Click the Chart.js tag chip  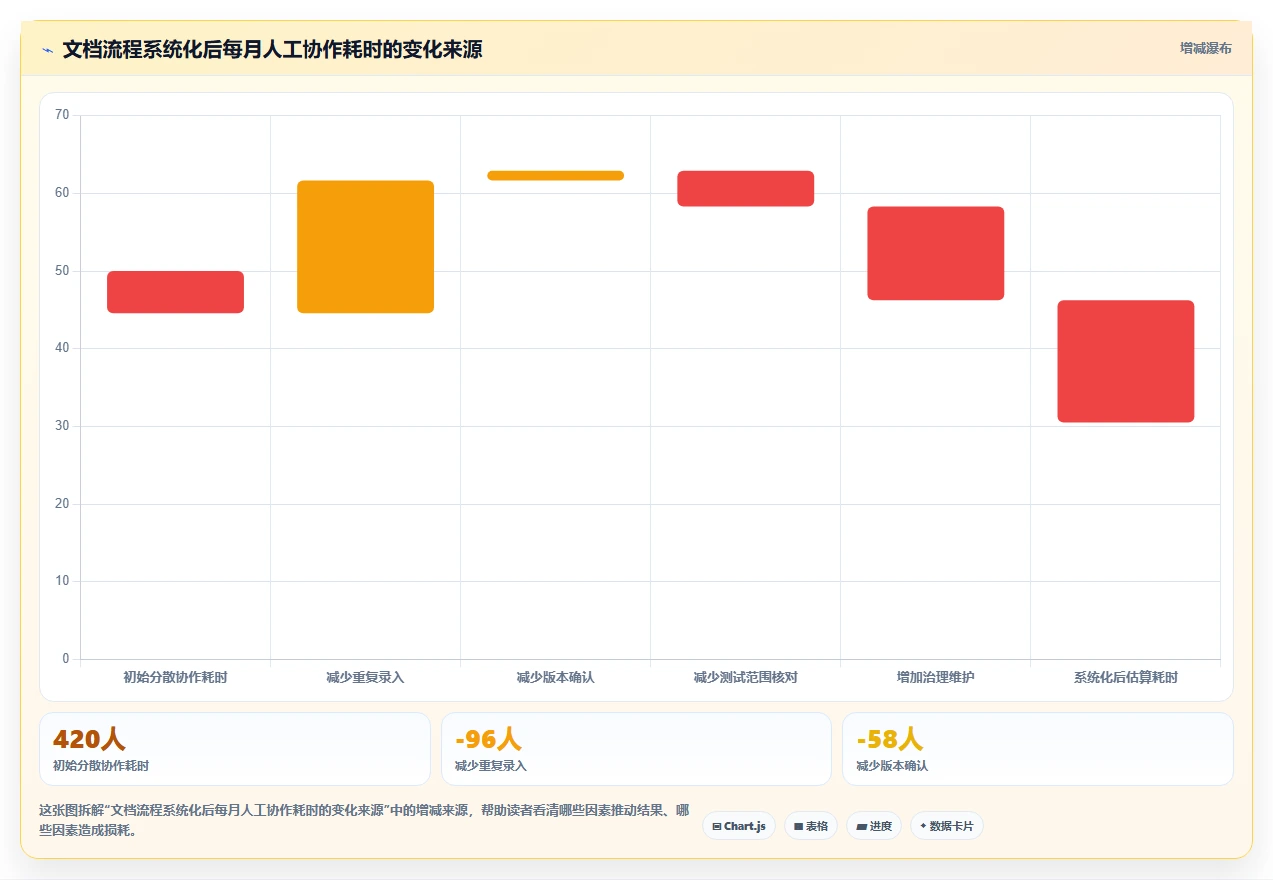(x=739, y=826)
